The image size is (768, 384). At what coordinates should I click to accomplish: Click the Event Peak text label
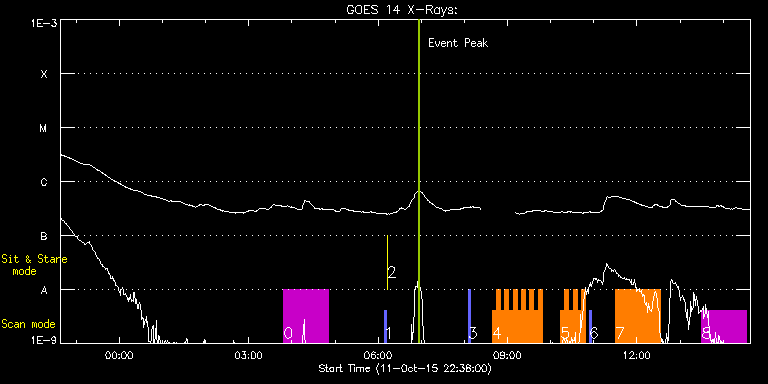click(458, 43)
